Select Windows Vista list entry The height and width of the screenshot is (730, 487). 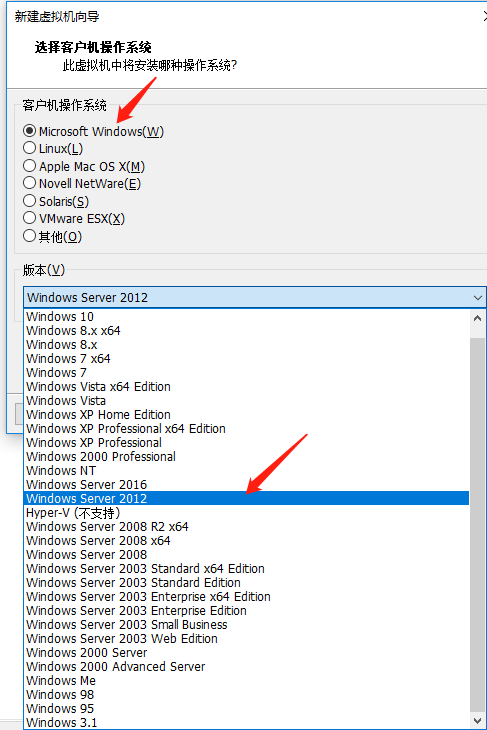coord(246,400)
